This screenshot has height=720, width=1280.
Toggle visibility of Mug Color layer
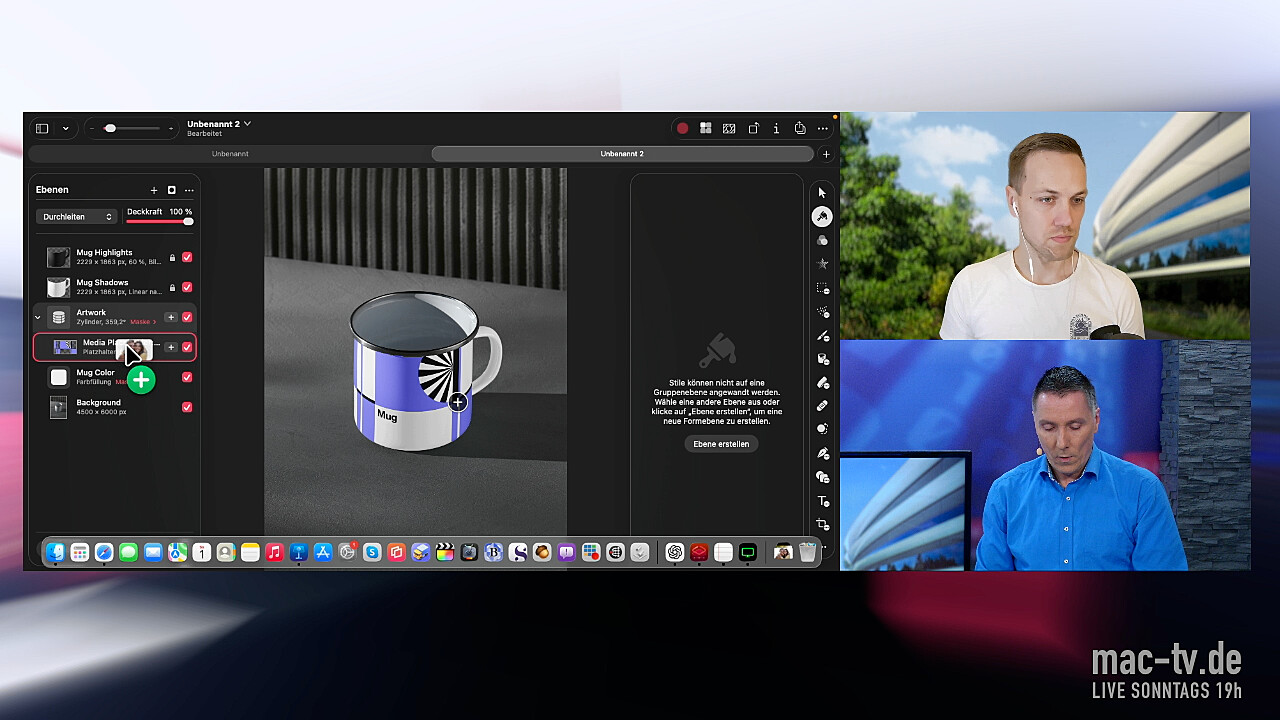pyautogui.click(x=187, y=377)
